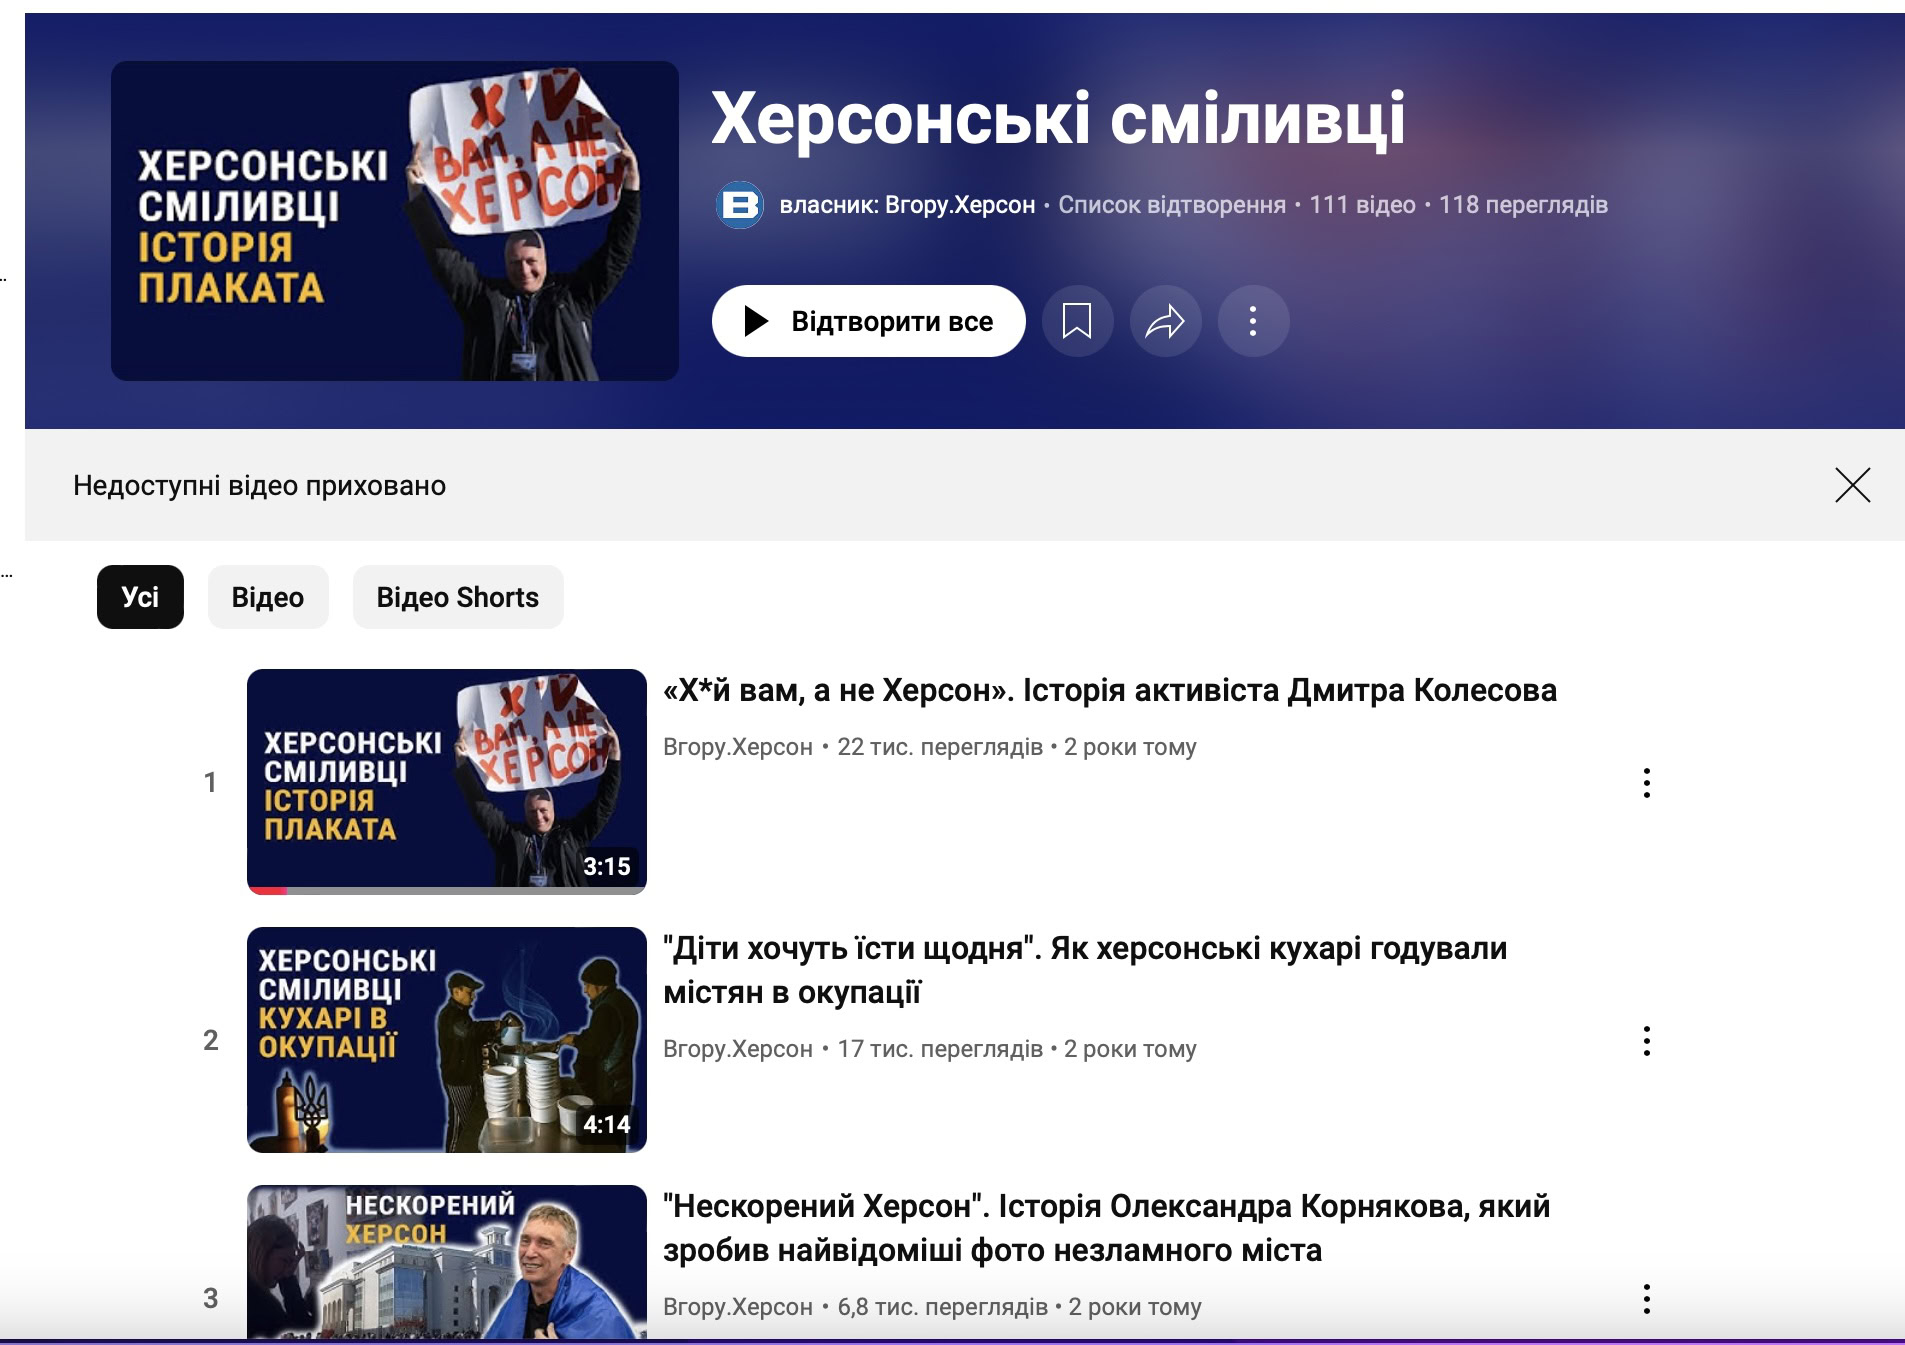Screen dimensions: 1905x1345
Task: Open "Діти хочуть їсти щодня" video title
Action: 1085,970
